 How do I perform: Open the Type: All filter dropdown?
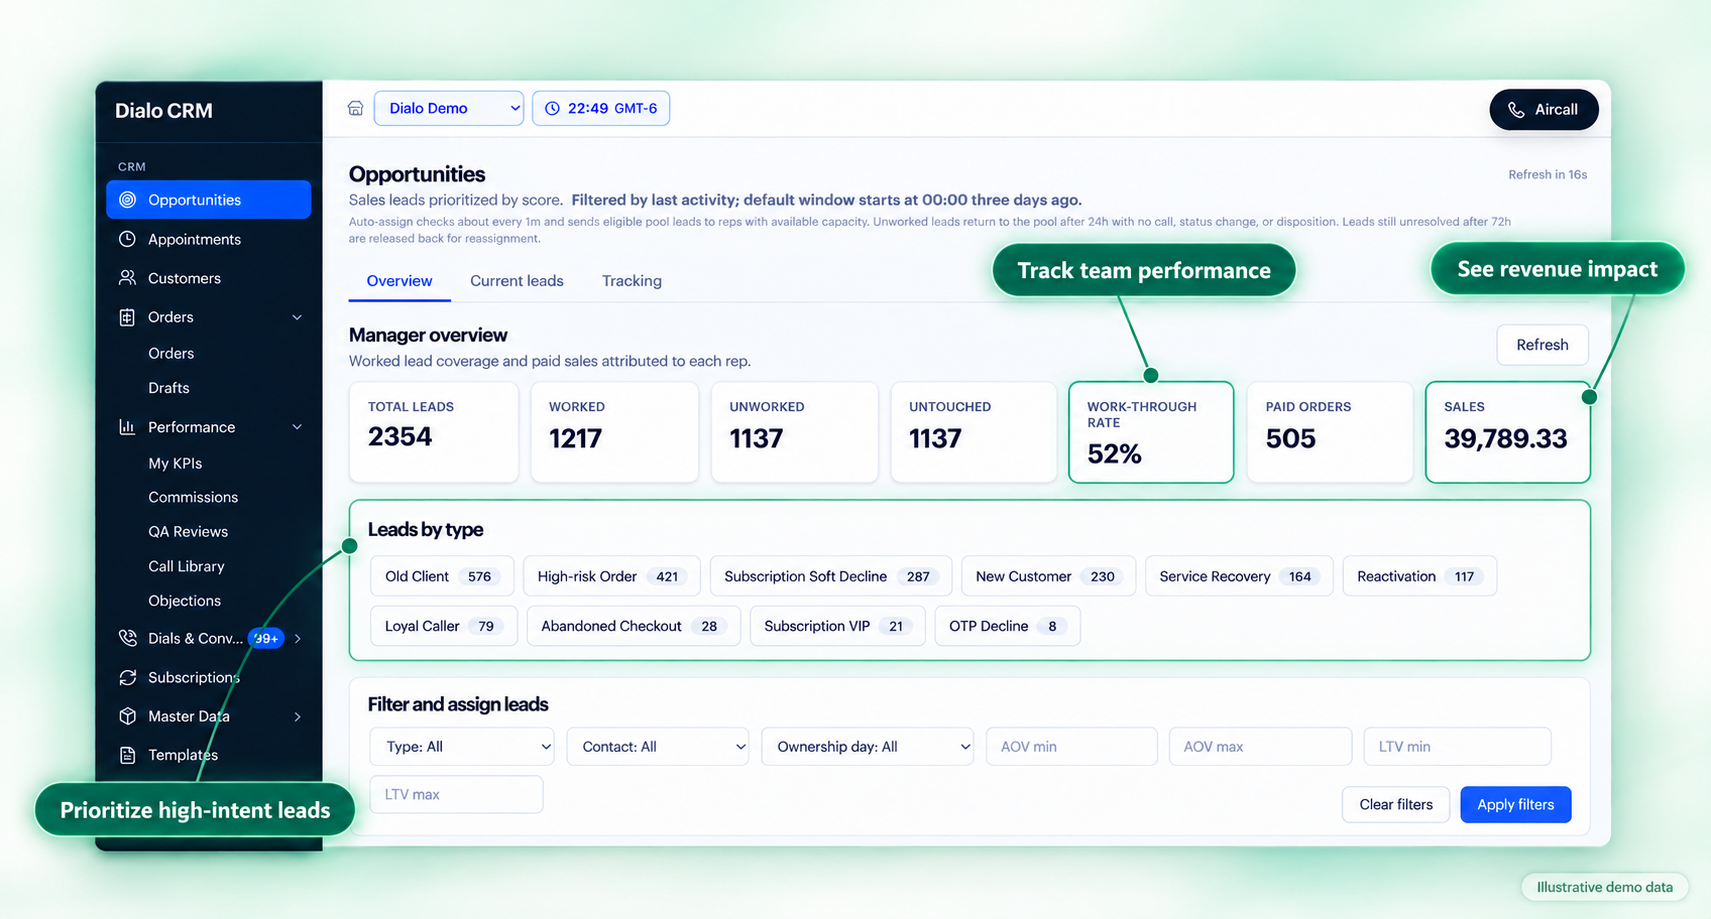pos(462,747)
